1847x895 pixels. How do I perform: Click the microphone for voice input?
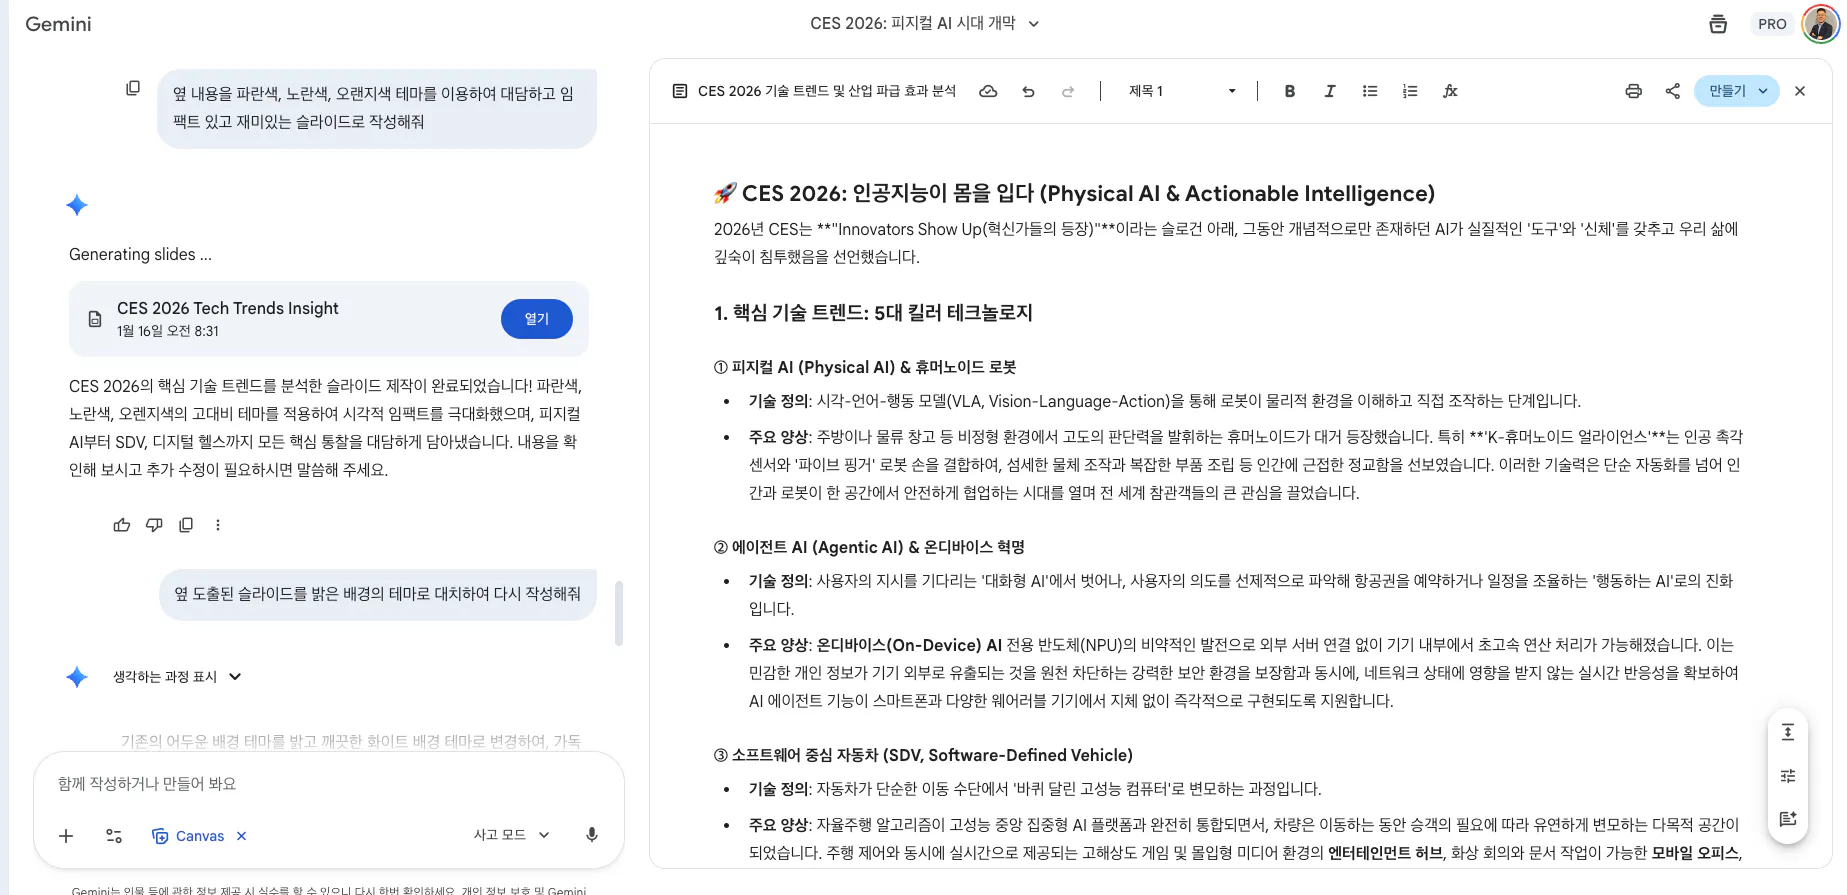point(592,835)
